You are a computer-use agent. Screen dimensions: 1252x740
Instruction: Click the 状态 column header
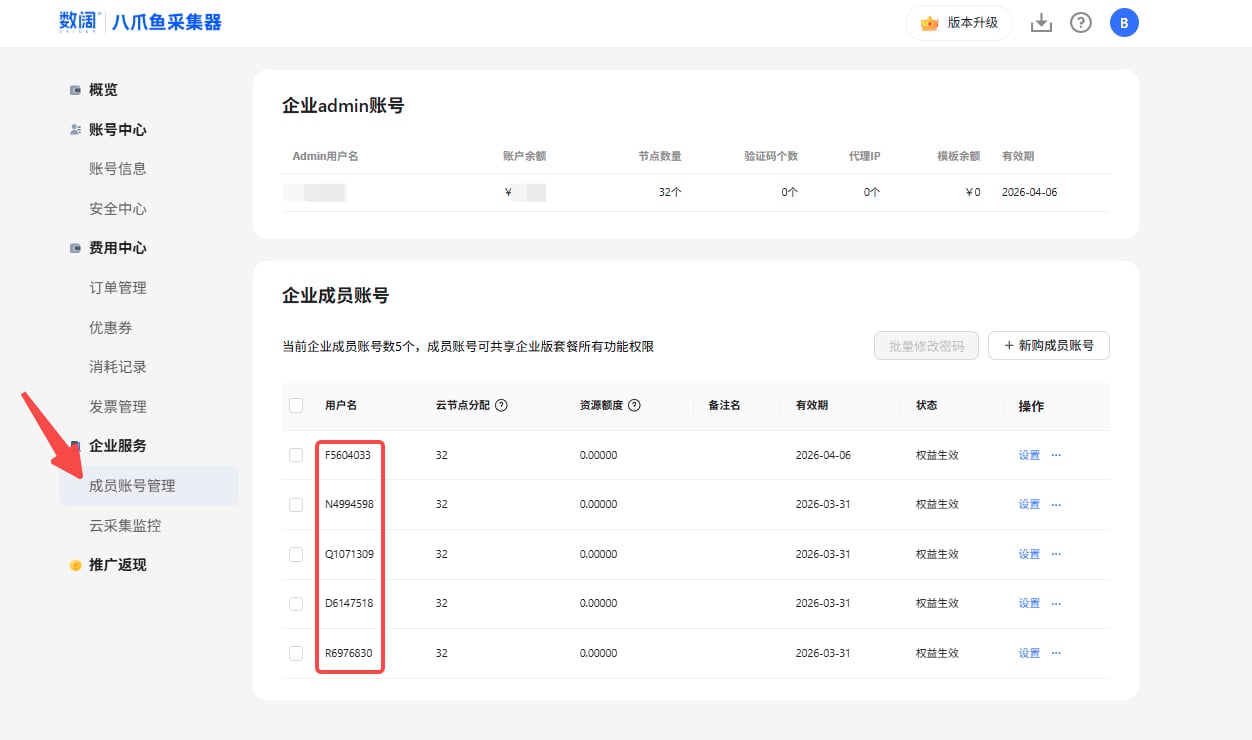(x=927, y=406)
